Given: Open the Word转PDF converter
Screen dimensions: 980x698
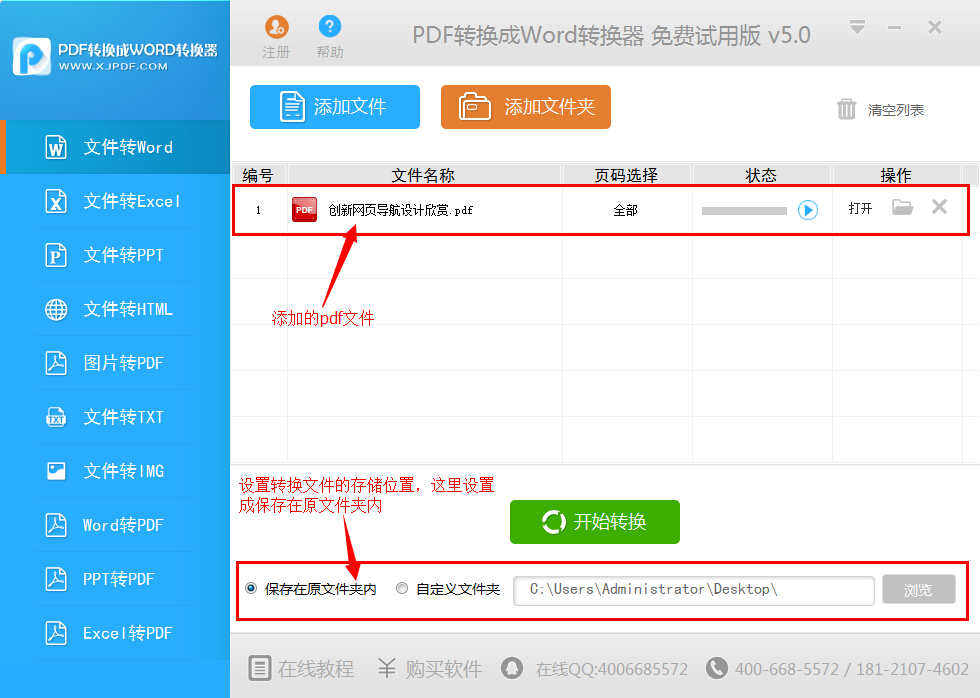Looking at the screenshot, I should click(113, 524).
